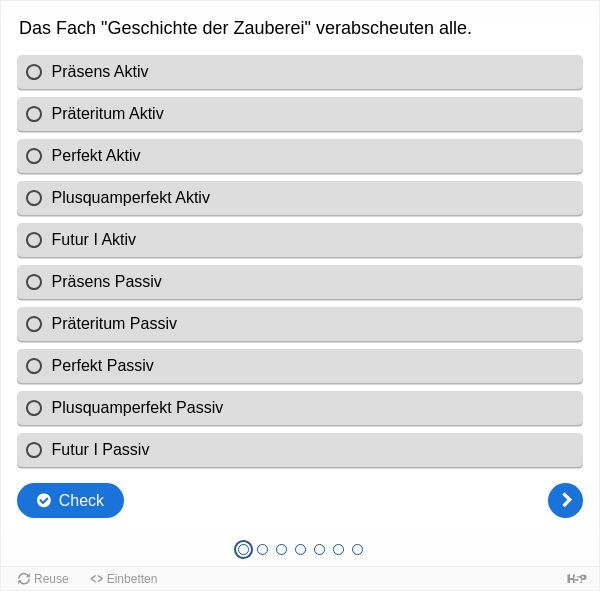Select Perfekt Aktiv radio option

(300, 156)
